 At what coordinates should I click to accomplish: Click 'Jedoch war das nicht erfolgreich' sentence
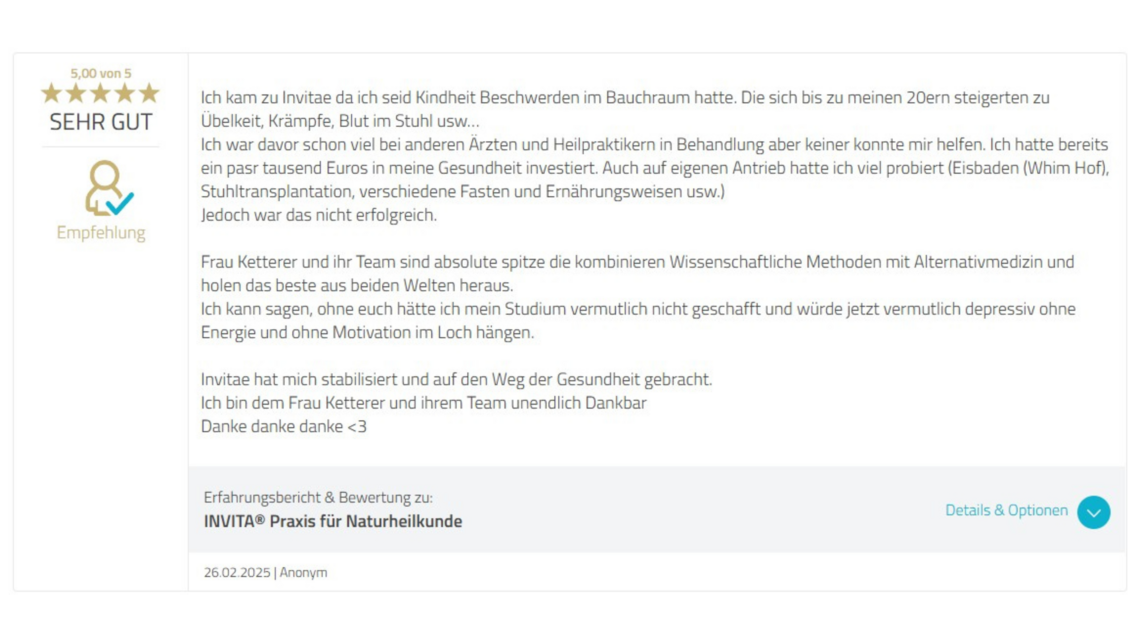click(319, 215)
